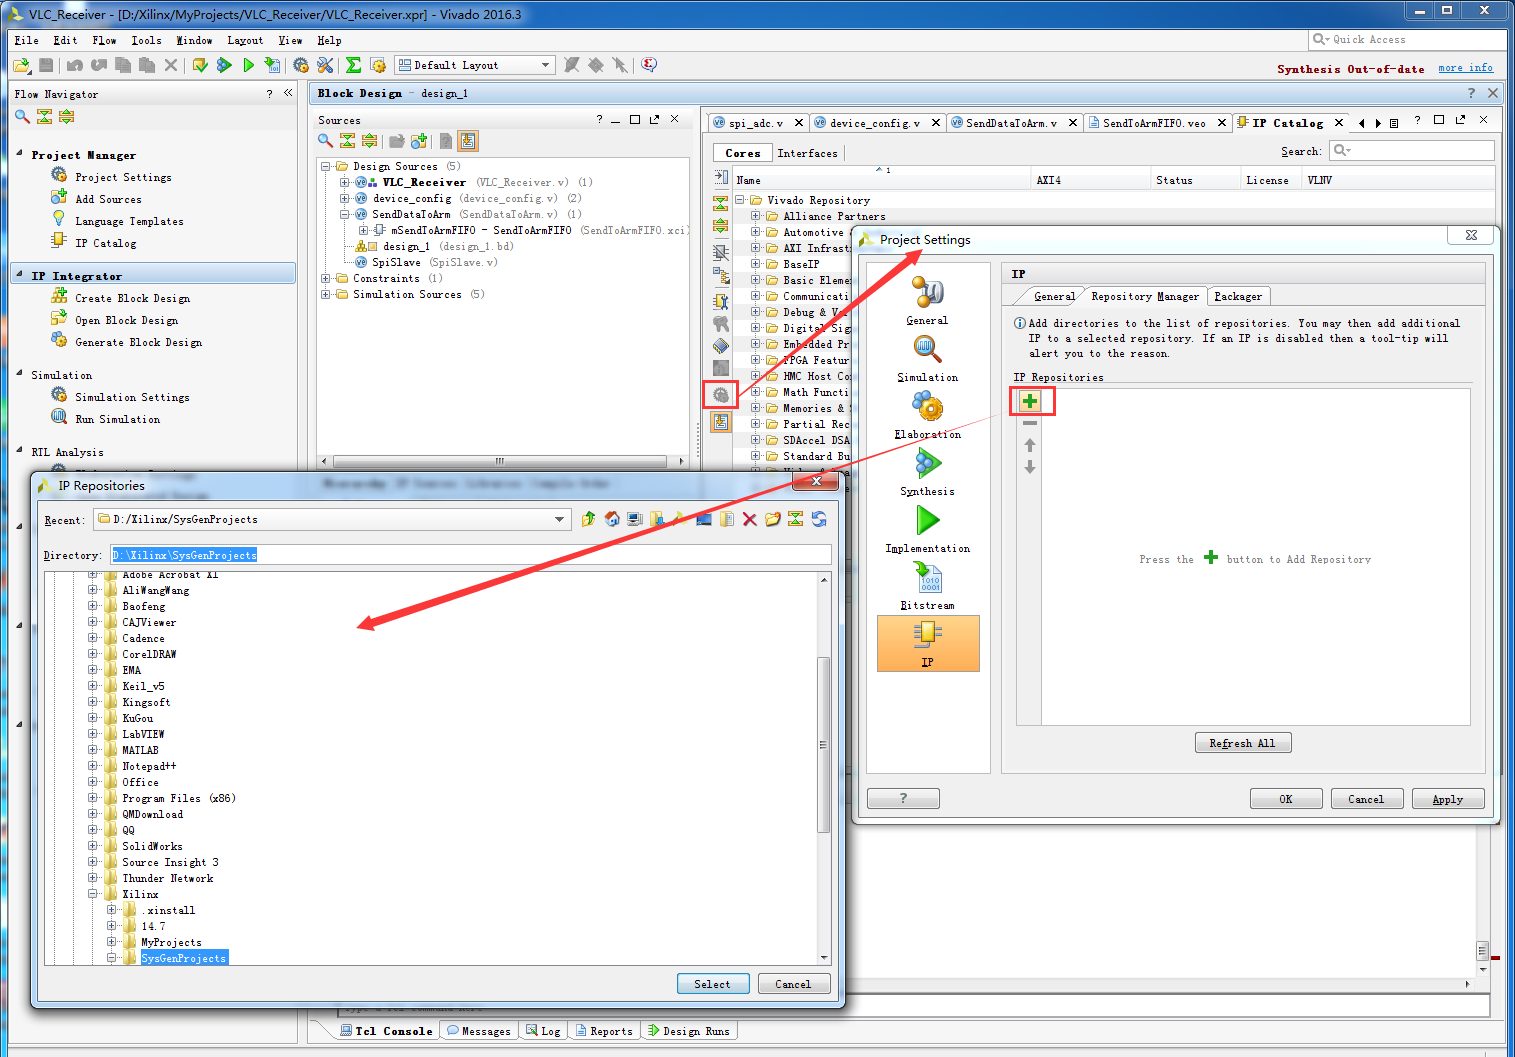
Task: Click the IP Catalog settings gear icon
Action: click(720, 395)
